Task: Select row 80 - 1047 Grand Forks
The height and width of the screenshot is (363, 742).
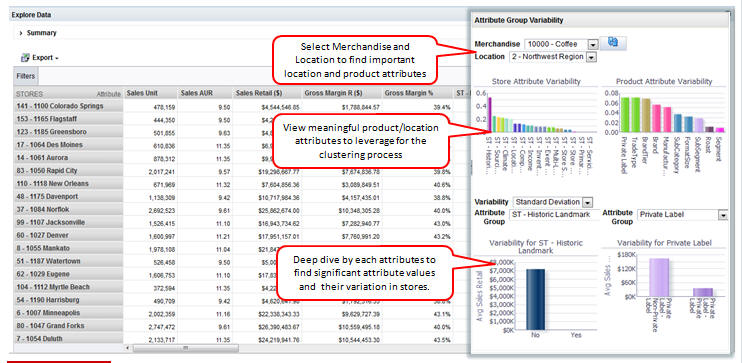Action: pos(69,326)
